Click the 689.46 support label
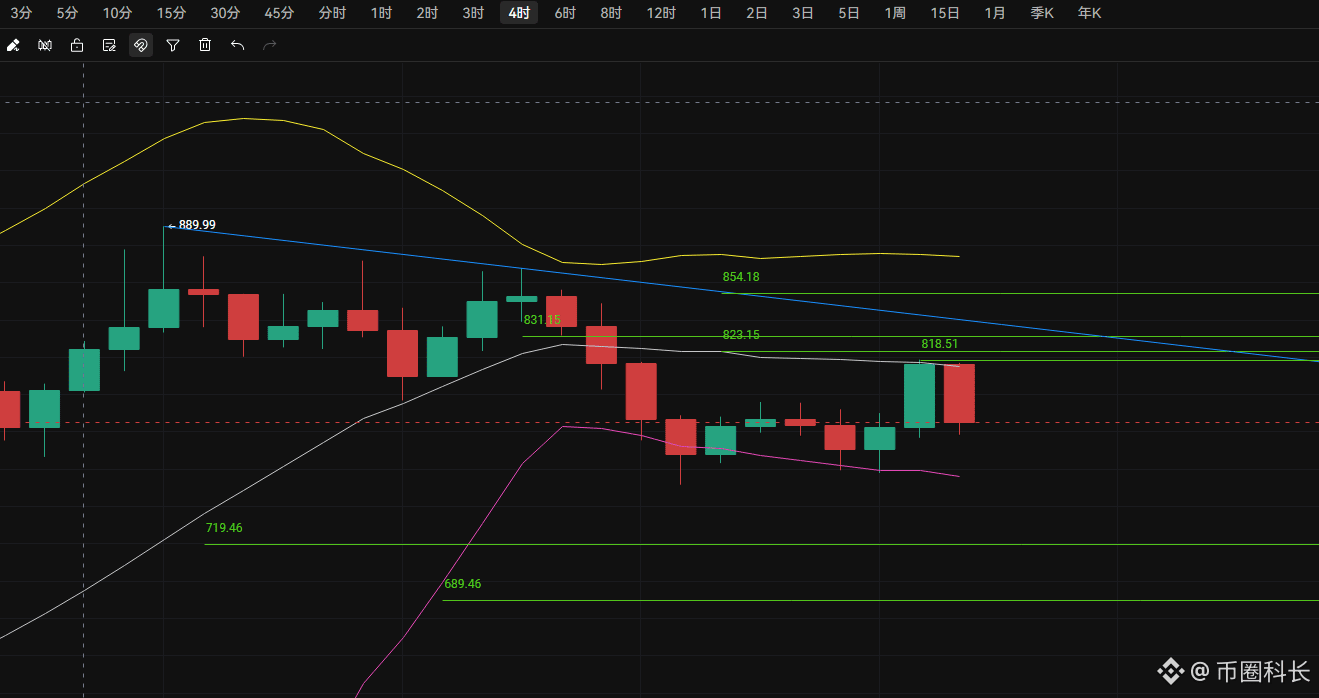The image size is (1319, 698). point(462,584)
